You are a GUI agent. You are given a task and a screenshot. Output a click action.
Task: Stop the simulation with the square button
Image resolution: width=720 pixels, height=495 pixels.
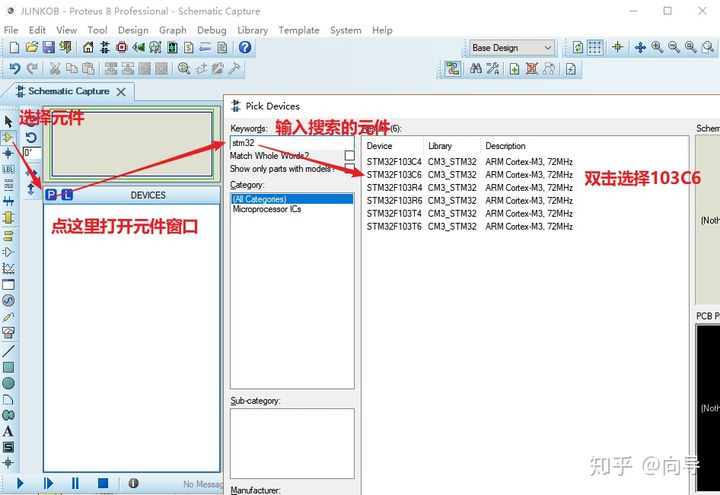click(x=103, y=483)
